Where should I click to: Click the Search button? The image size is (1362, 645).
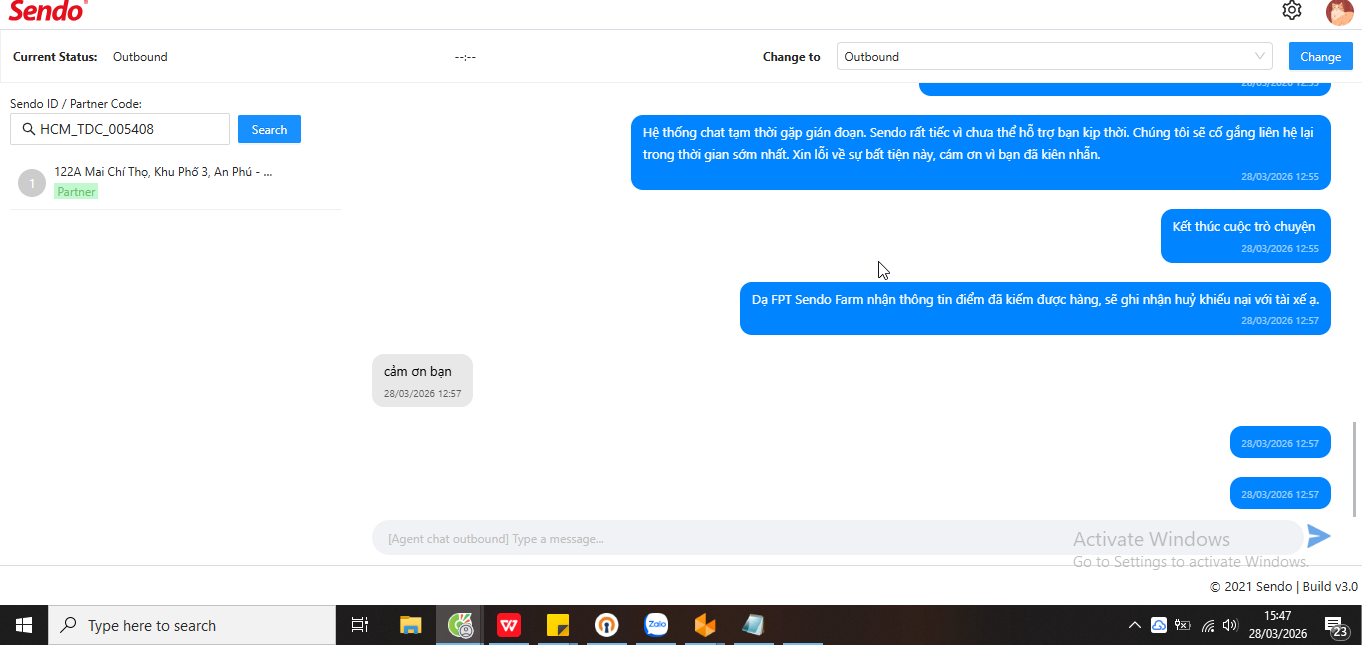269,129
